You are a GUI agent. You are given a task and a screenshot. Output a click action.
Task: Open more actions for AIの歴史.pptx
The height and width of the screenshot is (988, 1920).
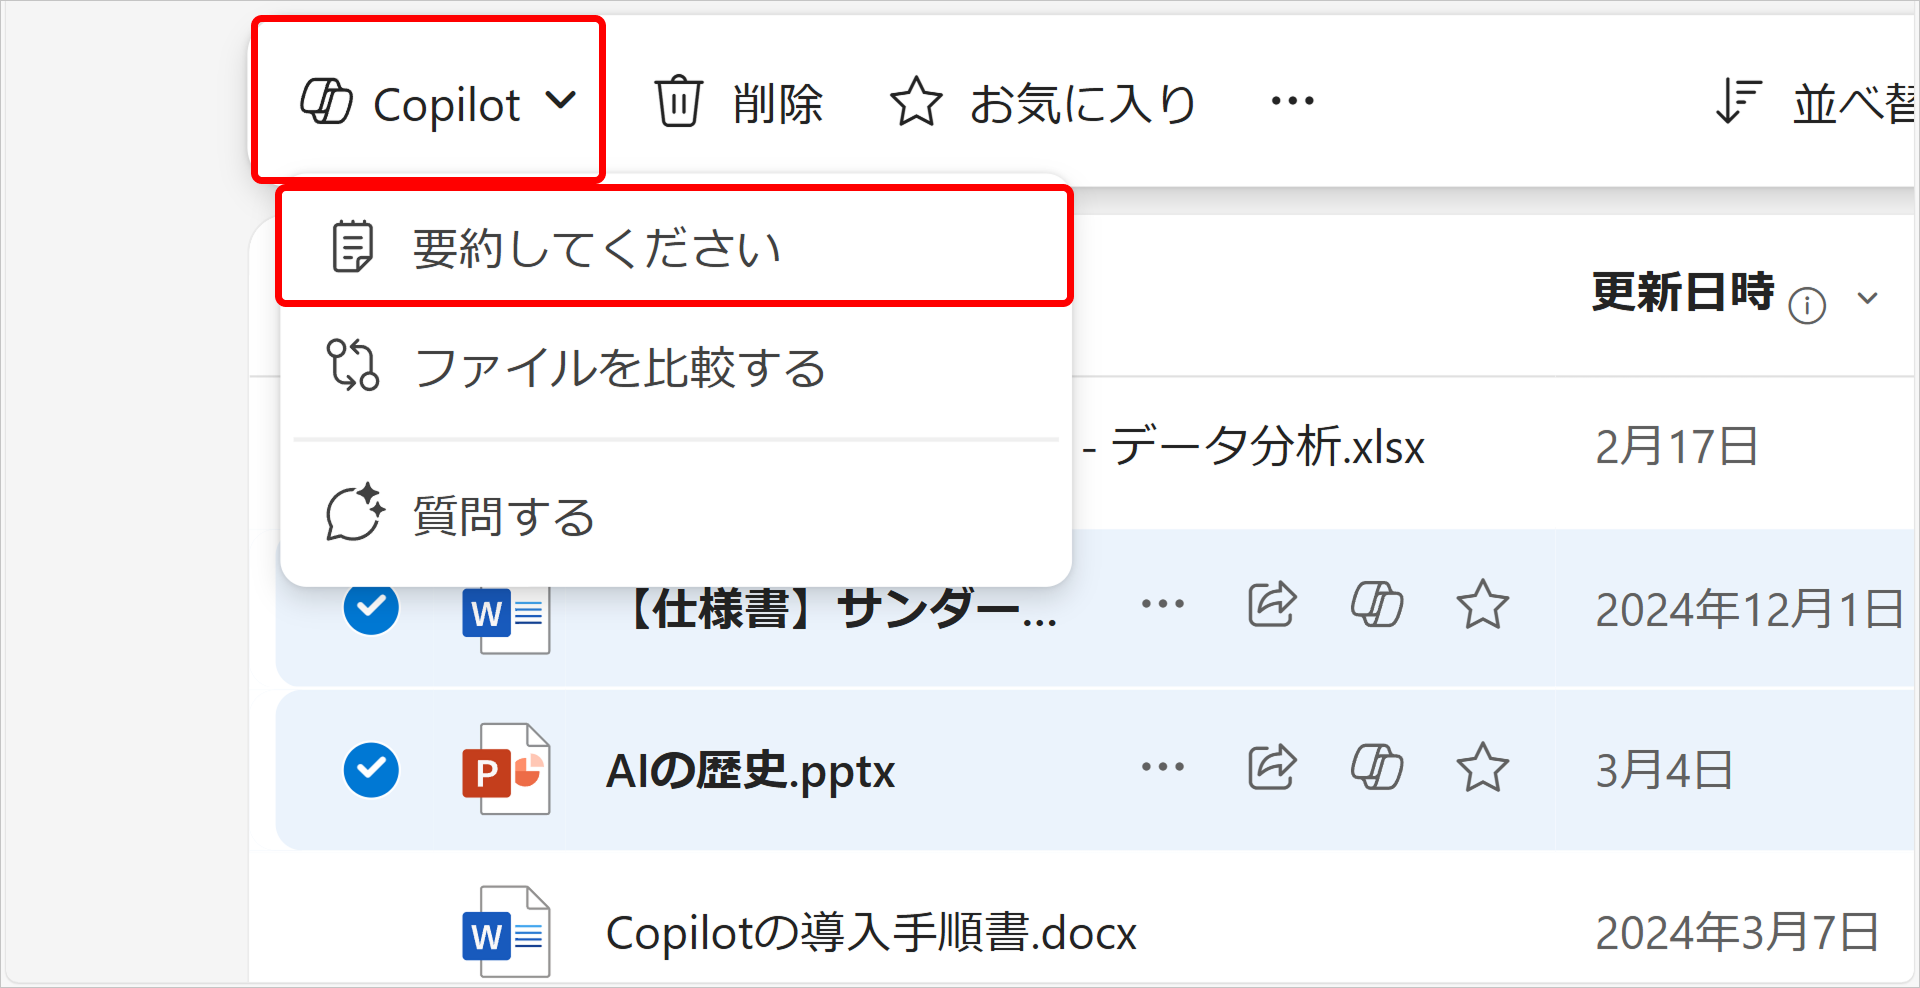(1163, 767)
